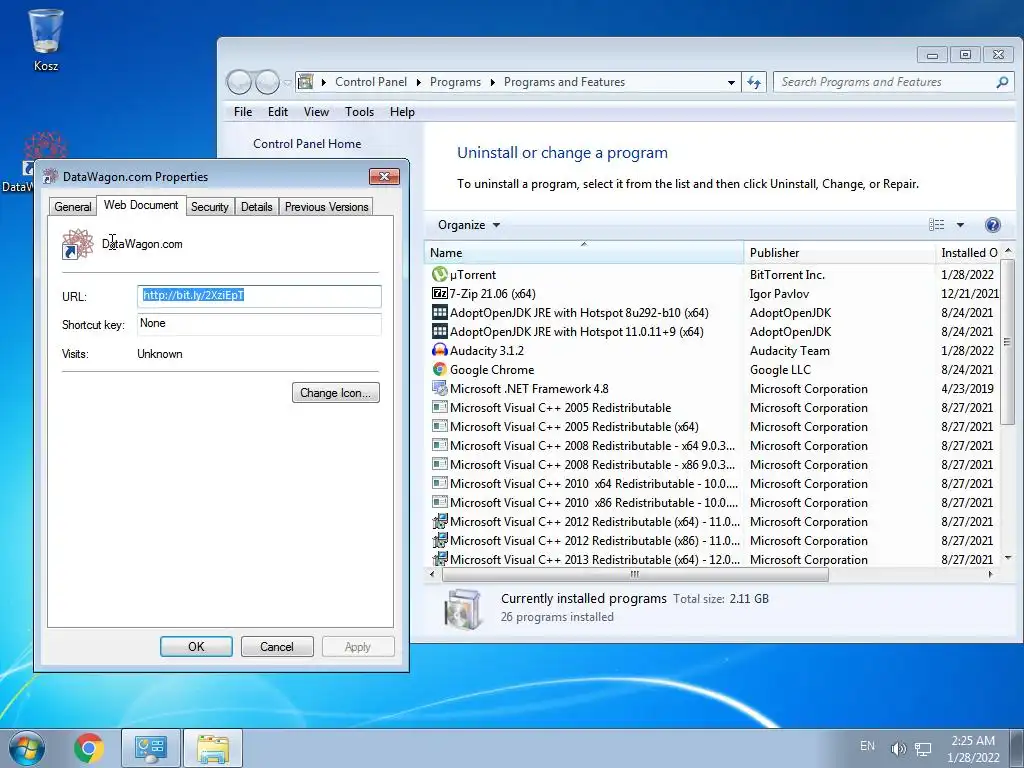The width and height of the screenshot is (1024, 768).
Task: Click AdoptOpenJDK JRE 8u292-b10 program icon
Action: pyautogui.click(x=440, y=313)
